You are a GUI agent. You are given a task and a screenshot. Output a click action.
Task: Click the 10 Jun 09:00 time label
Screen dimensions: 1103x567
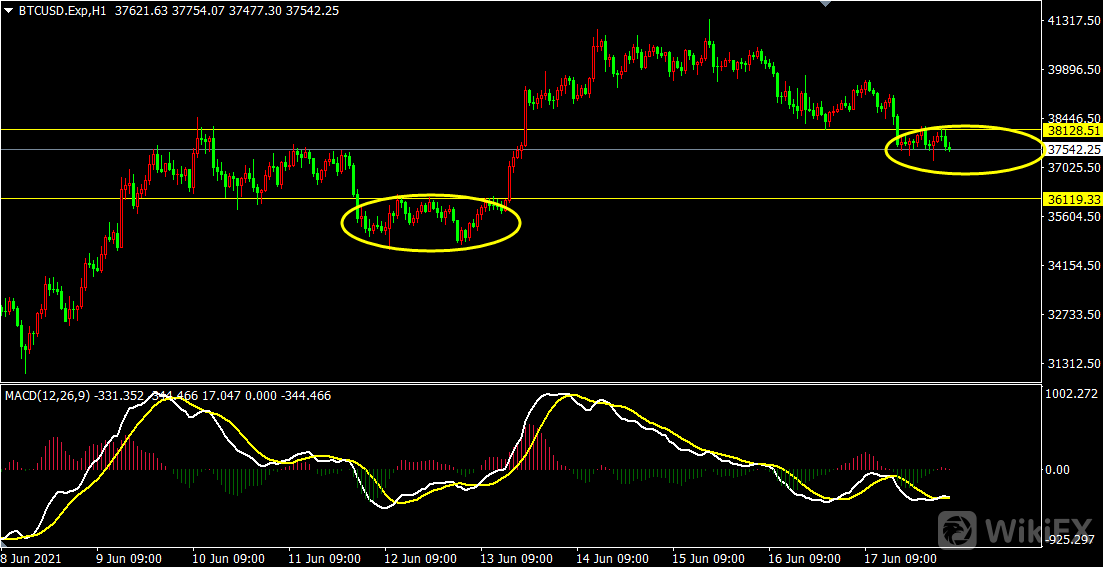[229, 559]
